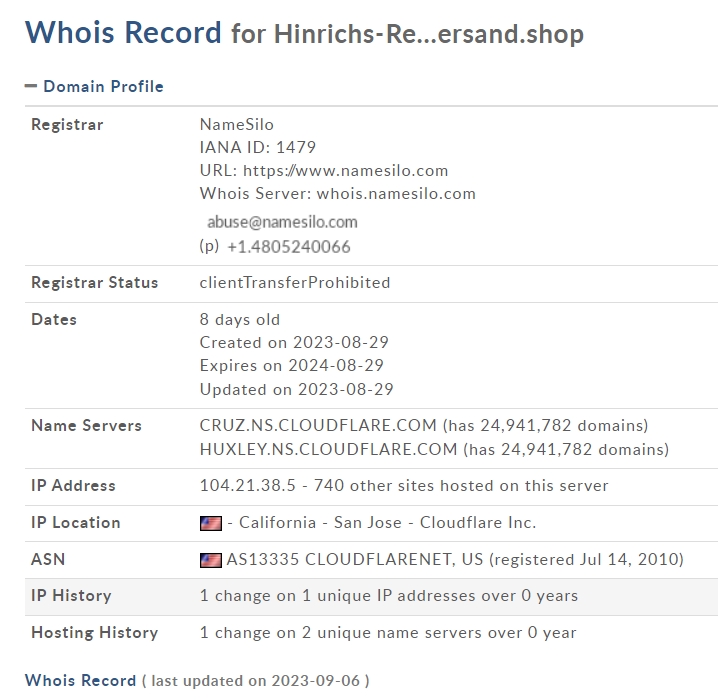Click the IP Address row label
This screenshot has width=718, height=700.
click(x=73, y=485)
